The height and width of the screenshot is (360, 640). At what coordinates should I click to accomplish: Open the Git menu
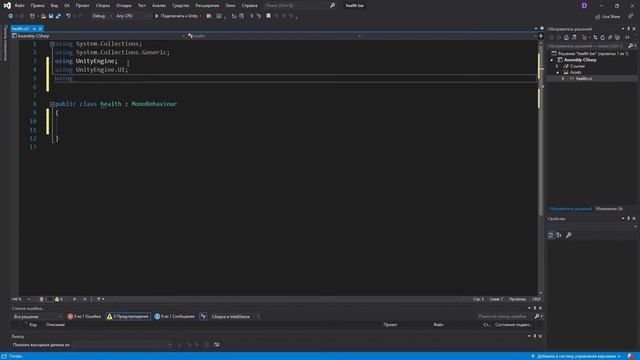click(67, 6)
